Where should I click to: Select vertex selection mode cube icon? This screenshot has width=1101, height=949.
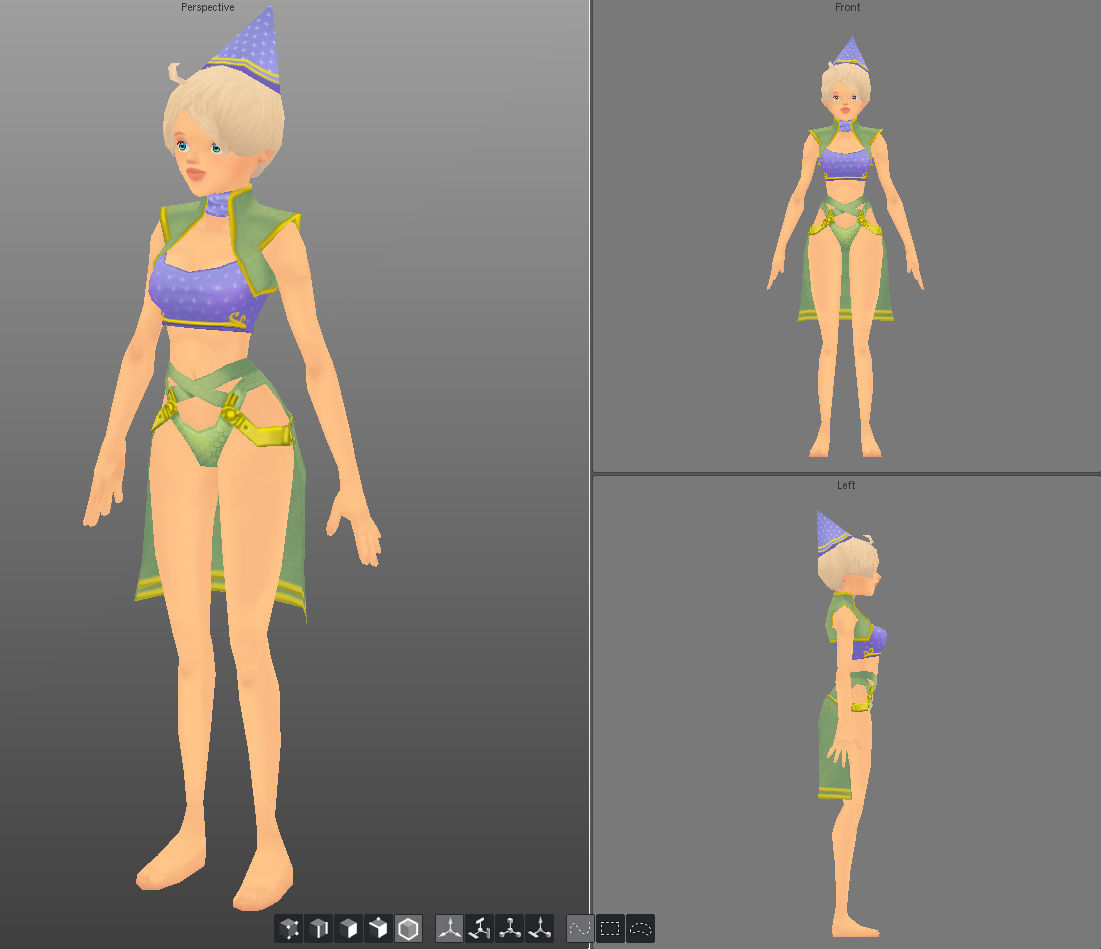click(289, 929)
